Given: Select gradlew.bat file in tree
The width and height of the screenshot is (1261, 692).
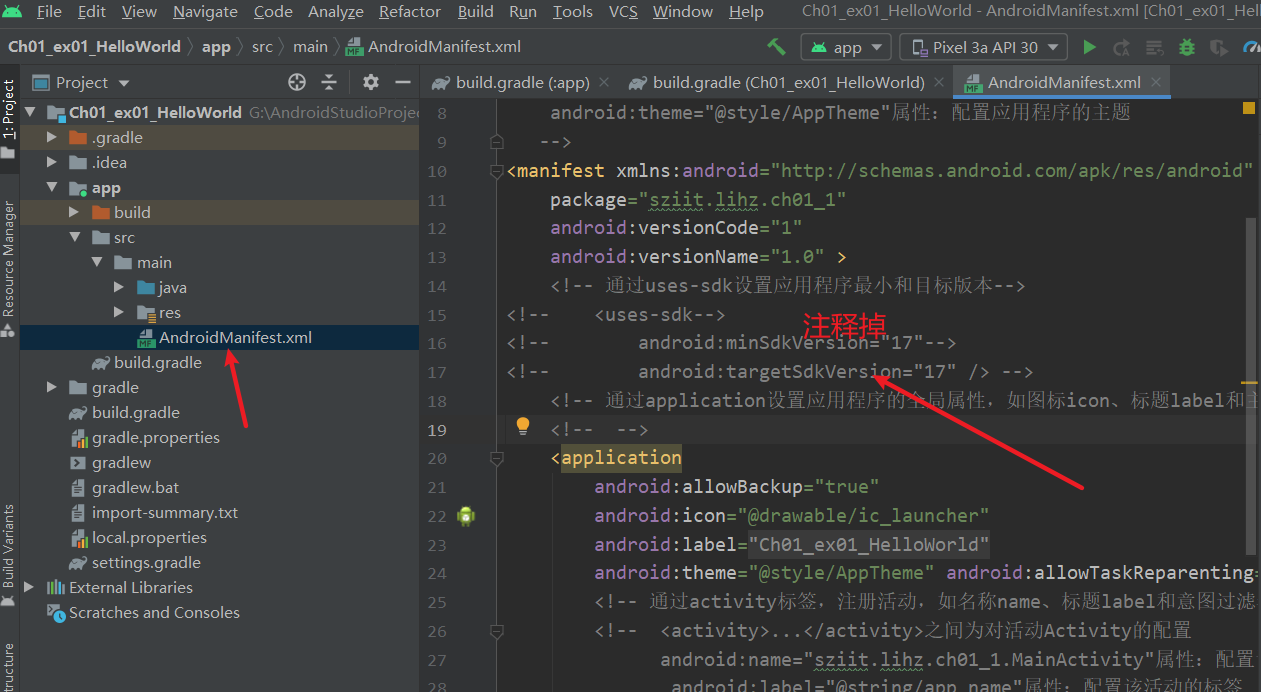Looking at the screenshot, I should (x=219, y=487).
